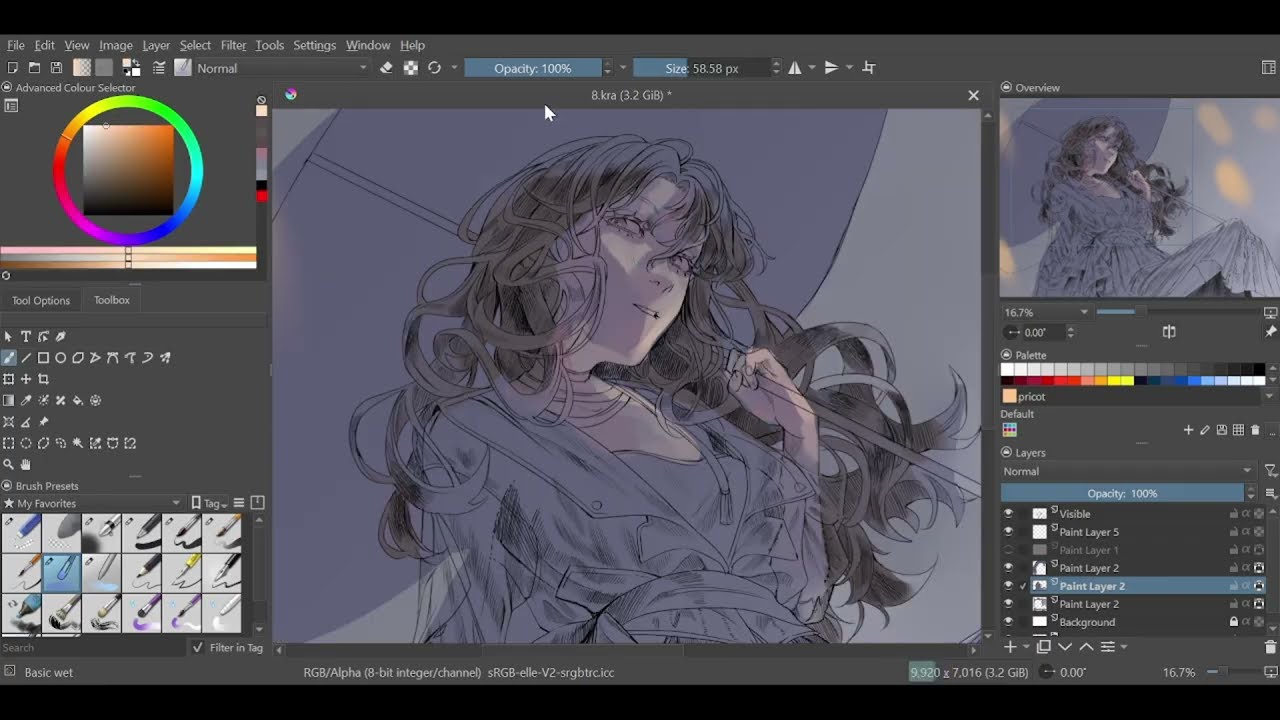Open the Add layer dropdown arrow
The image size is (1280, 720).
[1026, 647]
